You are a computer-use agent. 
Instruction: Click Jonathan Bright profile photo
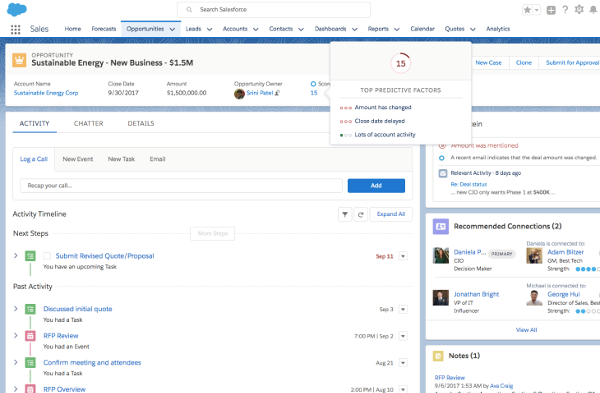(441, 298)
